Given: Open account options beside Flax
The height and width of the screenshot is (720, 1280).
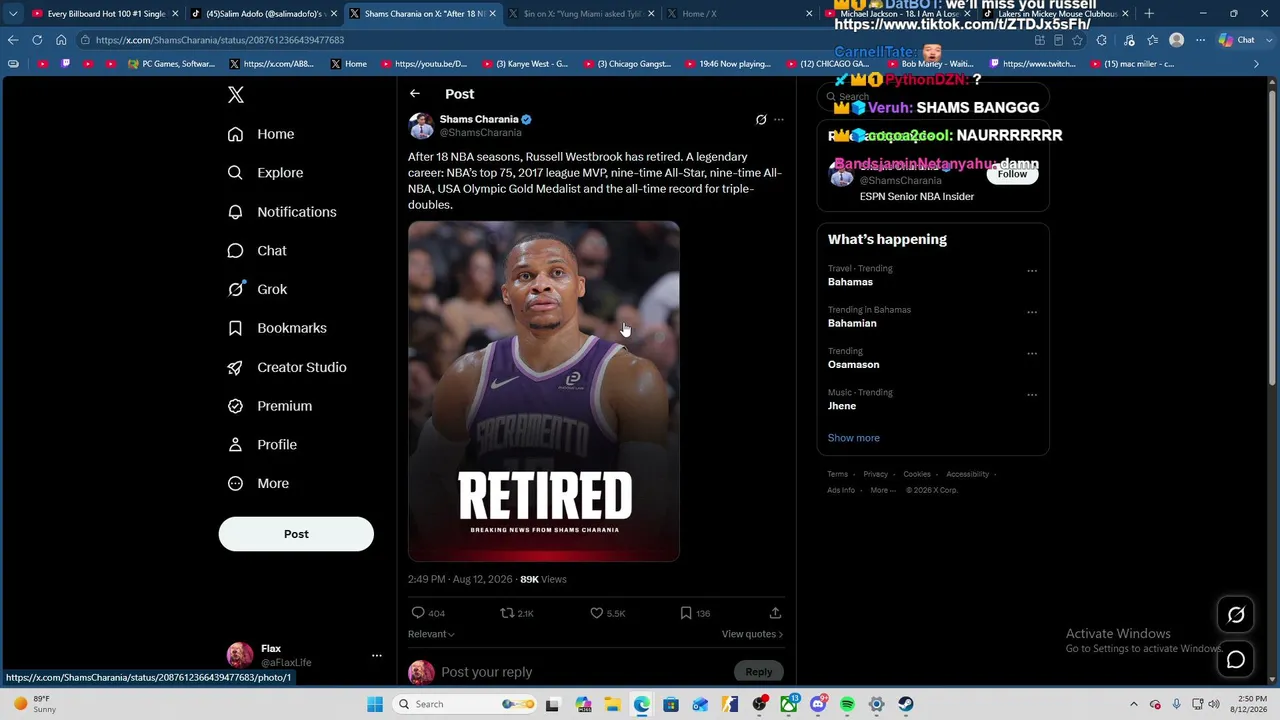Looking at the screenshot, I should pyautogui.click(x=377, y=656).
